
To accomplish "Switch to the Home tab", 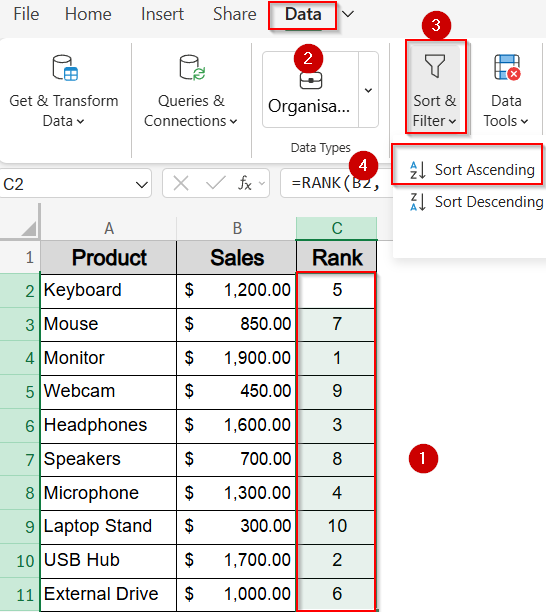I will (88, 14).
